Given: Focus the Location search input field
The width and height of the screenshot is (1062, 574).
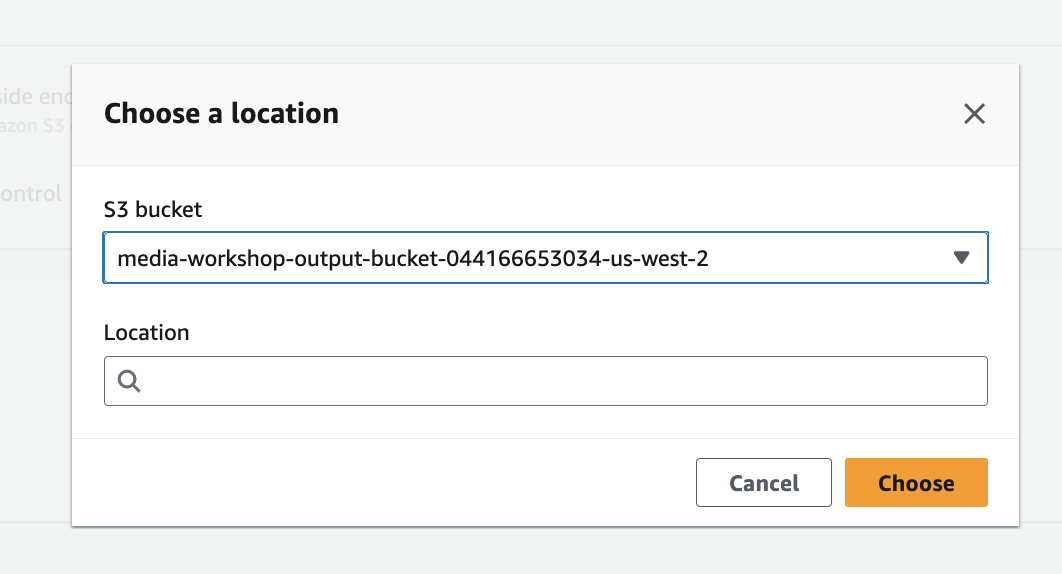Looking at the screenshot, I should [x=560, y=381].
